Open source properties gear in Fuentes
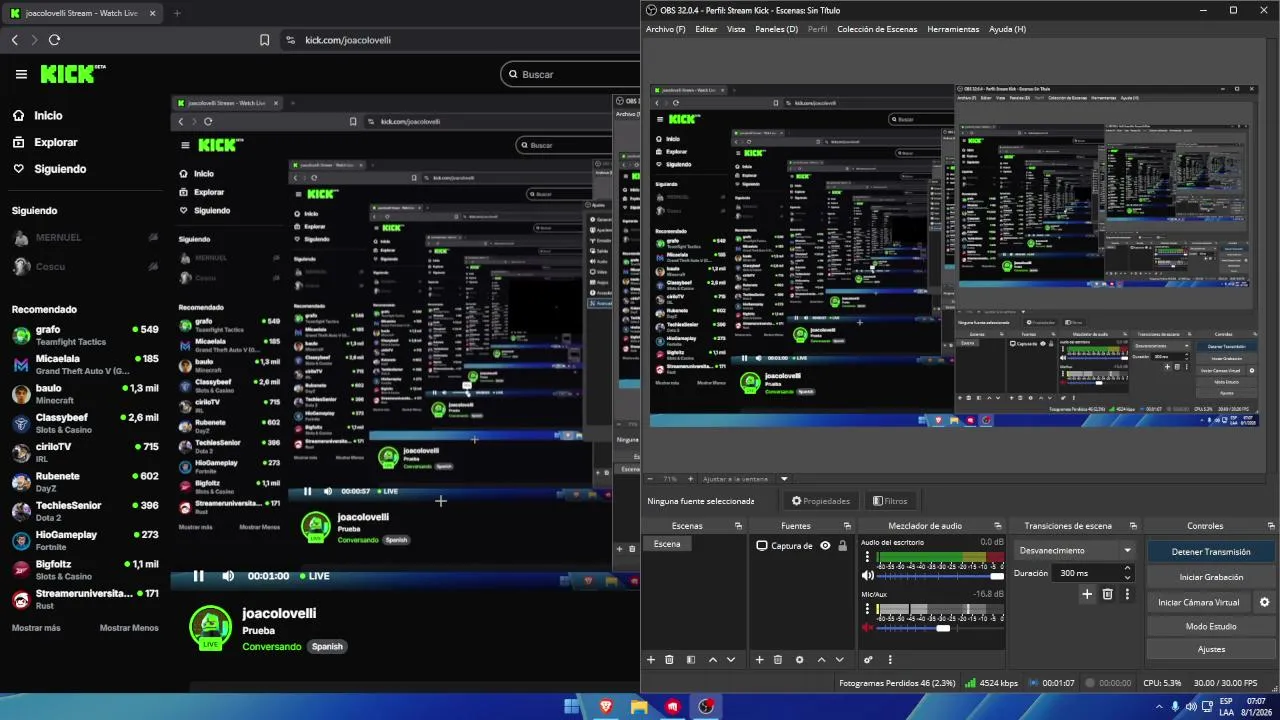The height and width of the screenshot is (720, 1280). [799, 660]
